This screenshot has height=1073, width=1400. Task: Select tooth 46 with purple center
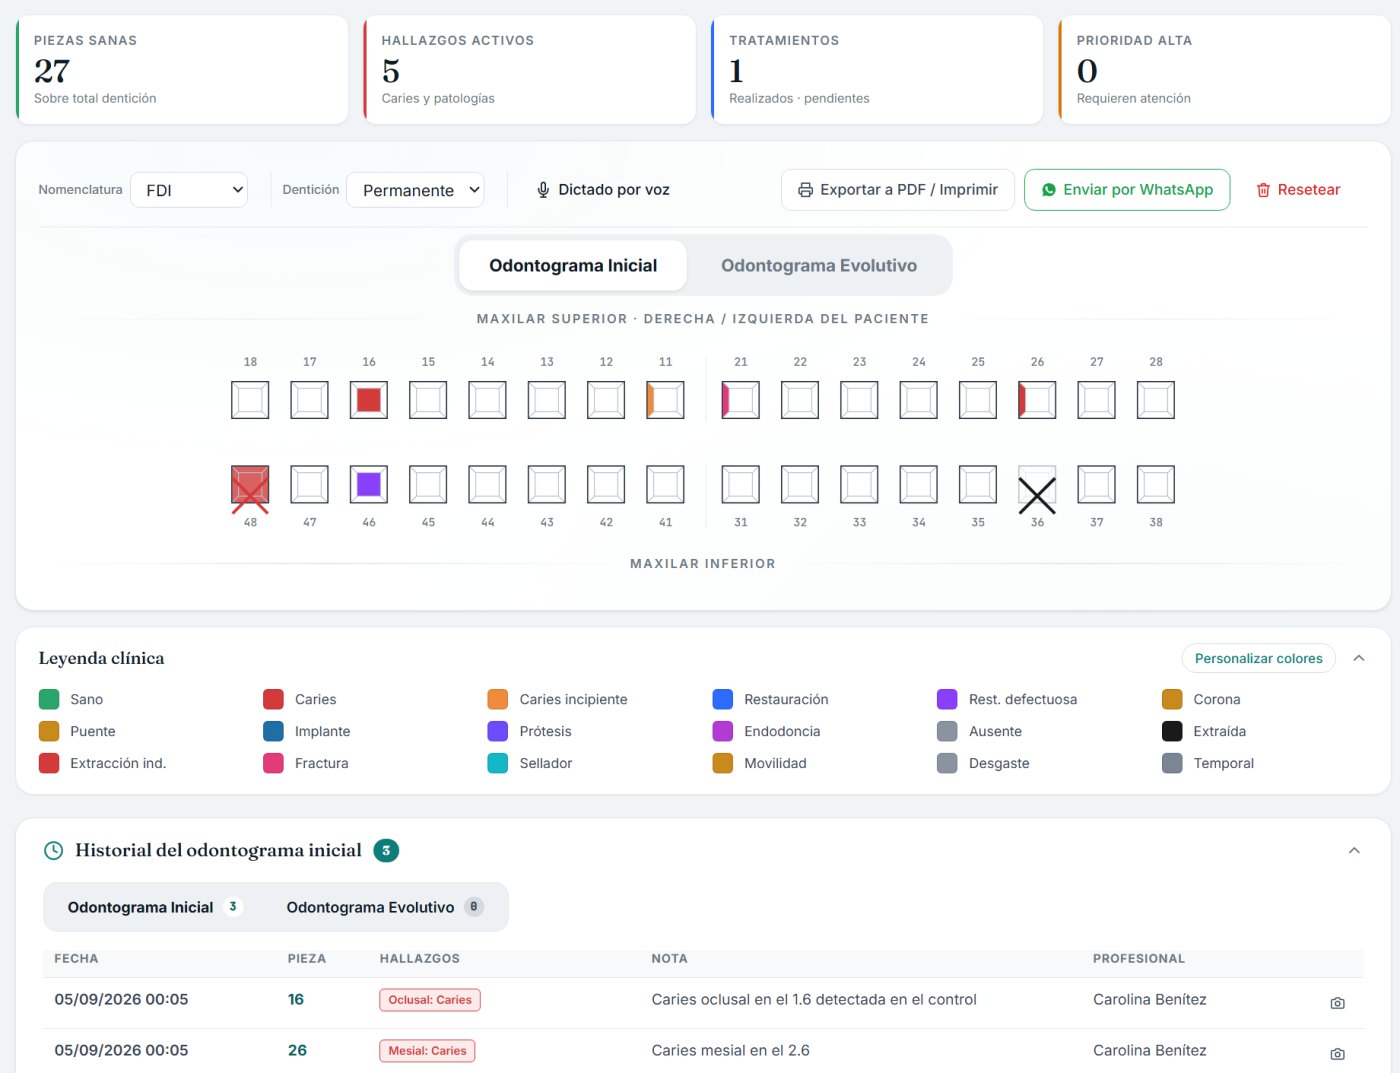tap(369, 484)
